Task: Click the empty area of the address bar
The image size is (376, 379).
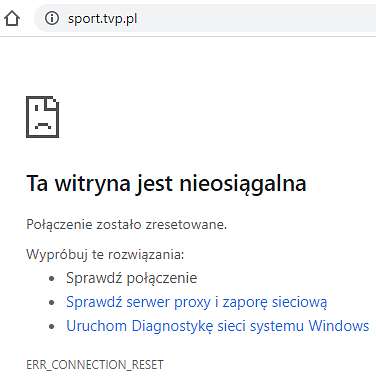Action: (257, 18)
